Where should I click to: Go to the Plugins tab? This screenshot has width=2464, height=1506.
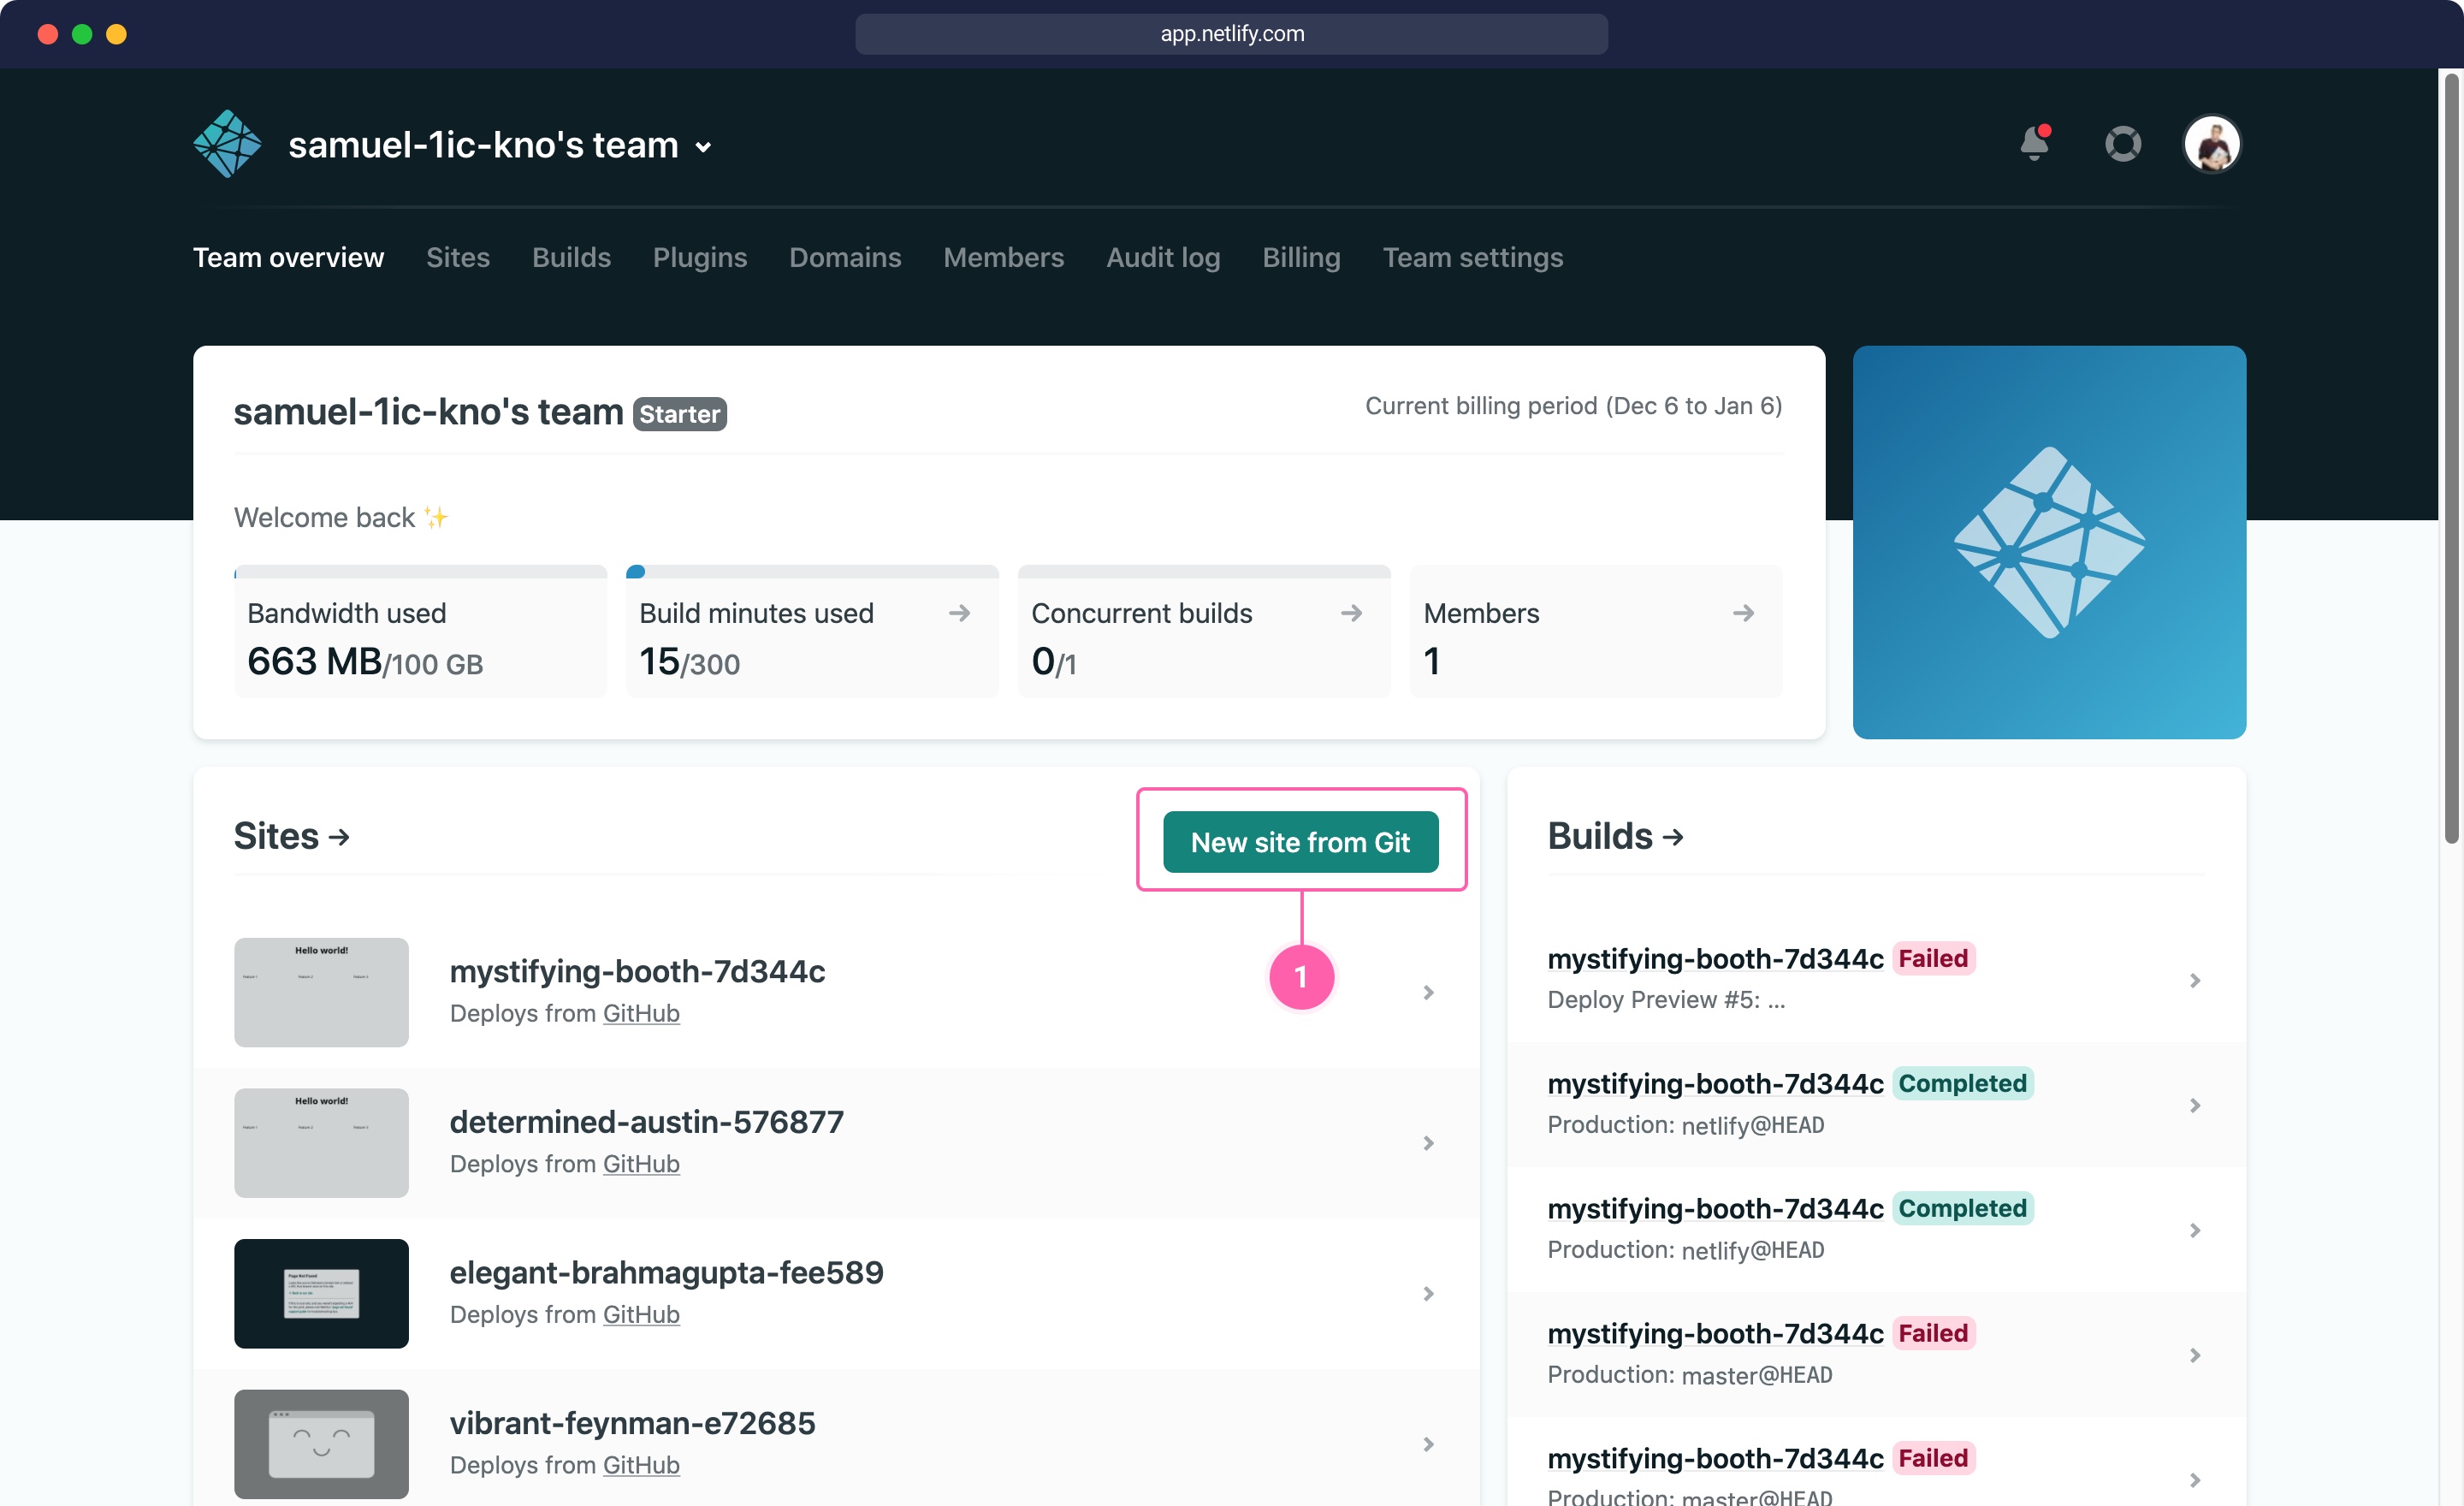tap(700, 257)
